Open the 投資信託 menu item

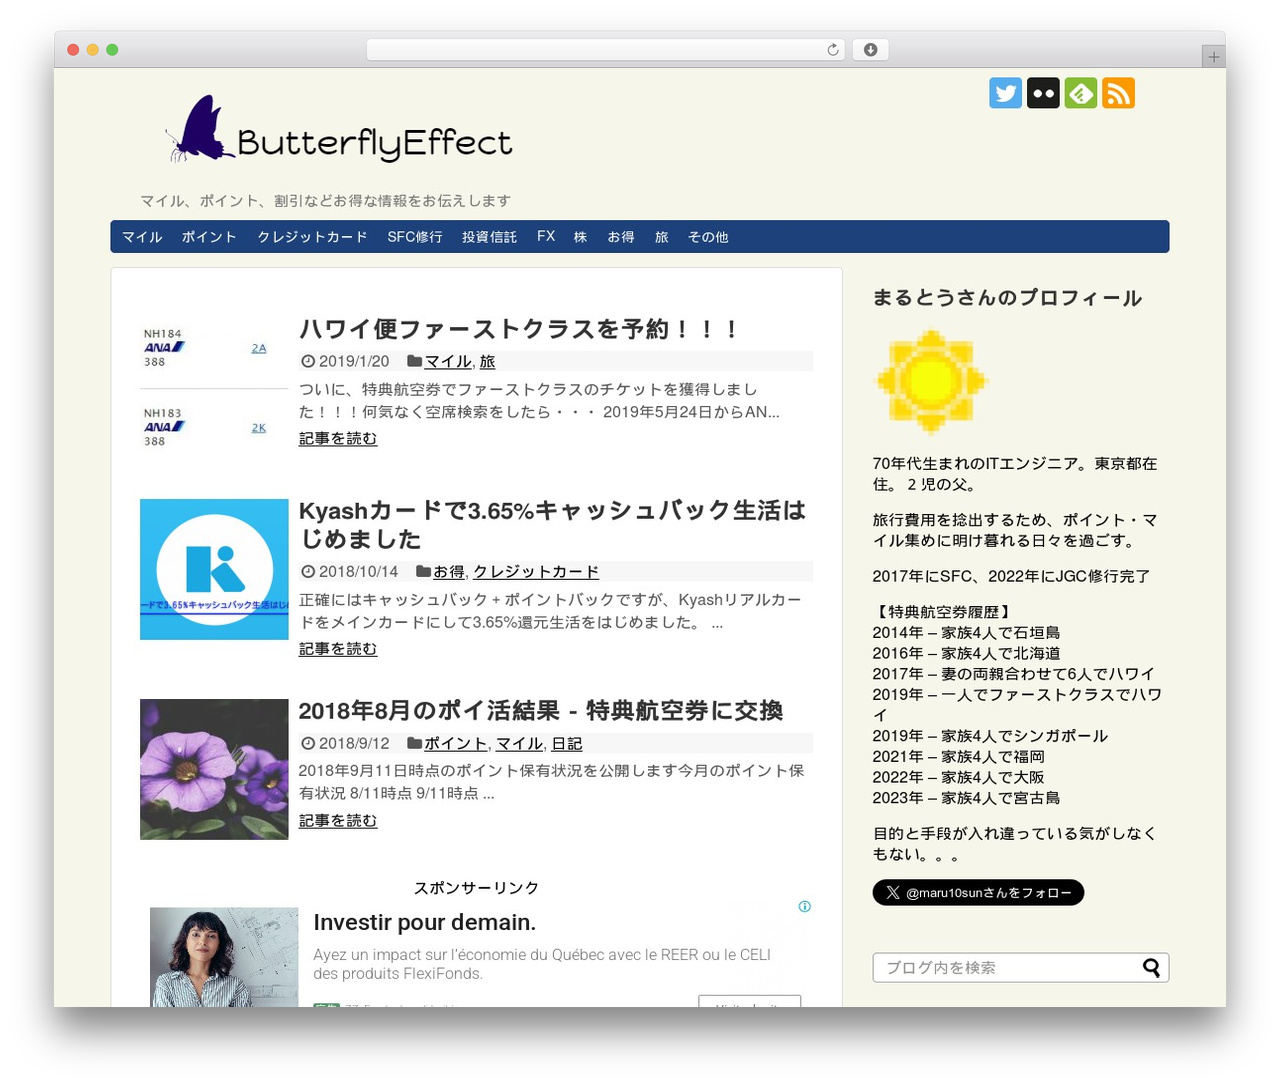489,237
